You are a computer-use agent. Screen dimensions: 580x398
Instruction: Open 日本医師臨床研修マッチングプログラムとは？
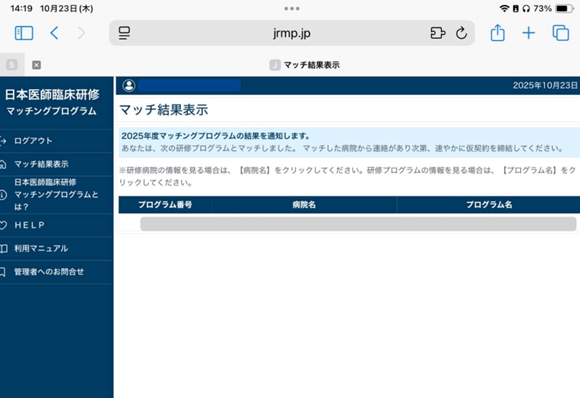[x=56, y=194]
